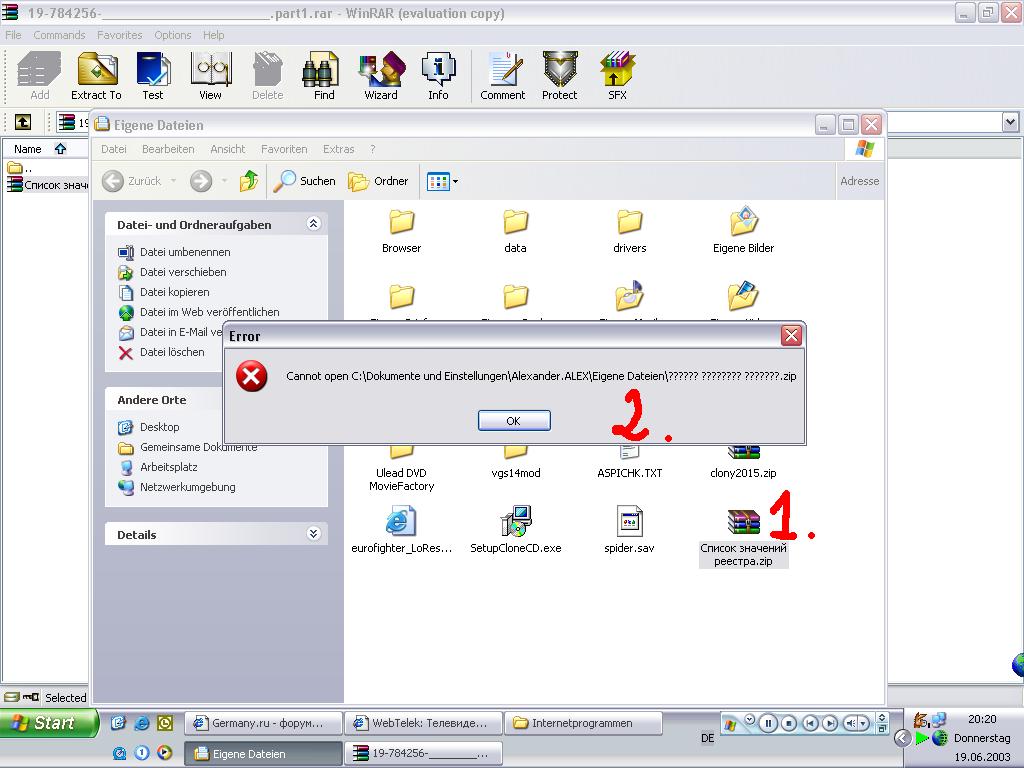Collapse the Datei- und Ordneraufgaben panel

(x=313, y=225)
